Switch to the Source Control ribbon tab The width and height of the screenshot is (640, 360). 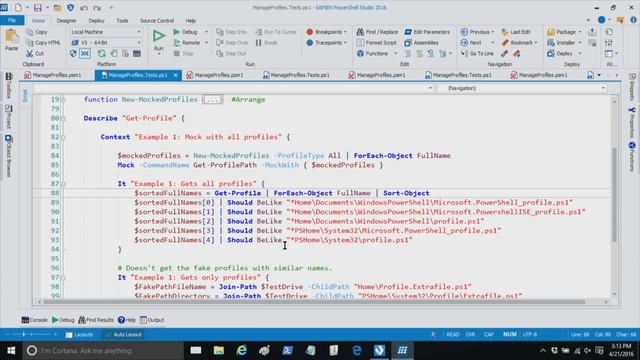(157, 20)
